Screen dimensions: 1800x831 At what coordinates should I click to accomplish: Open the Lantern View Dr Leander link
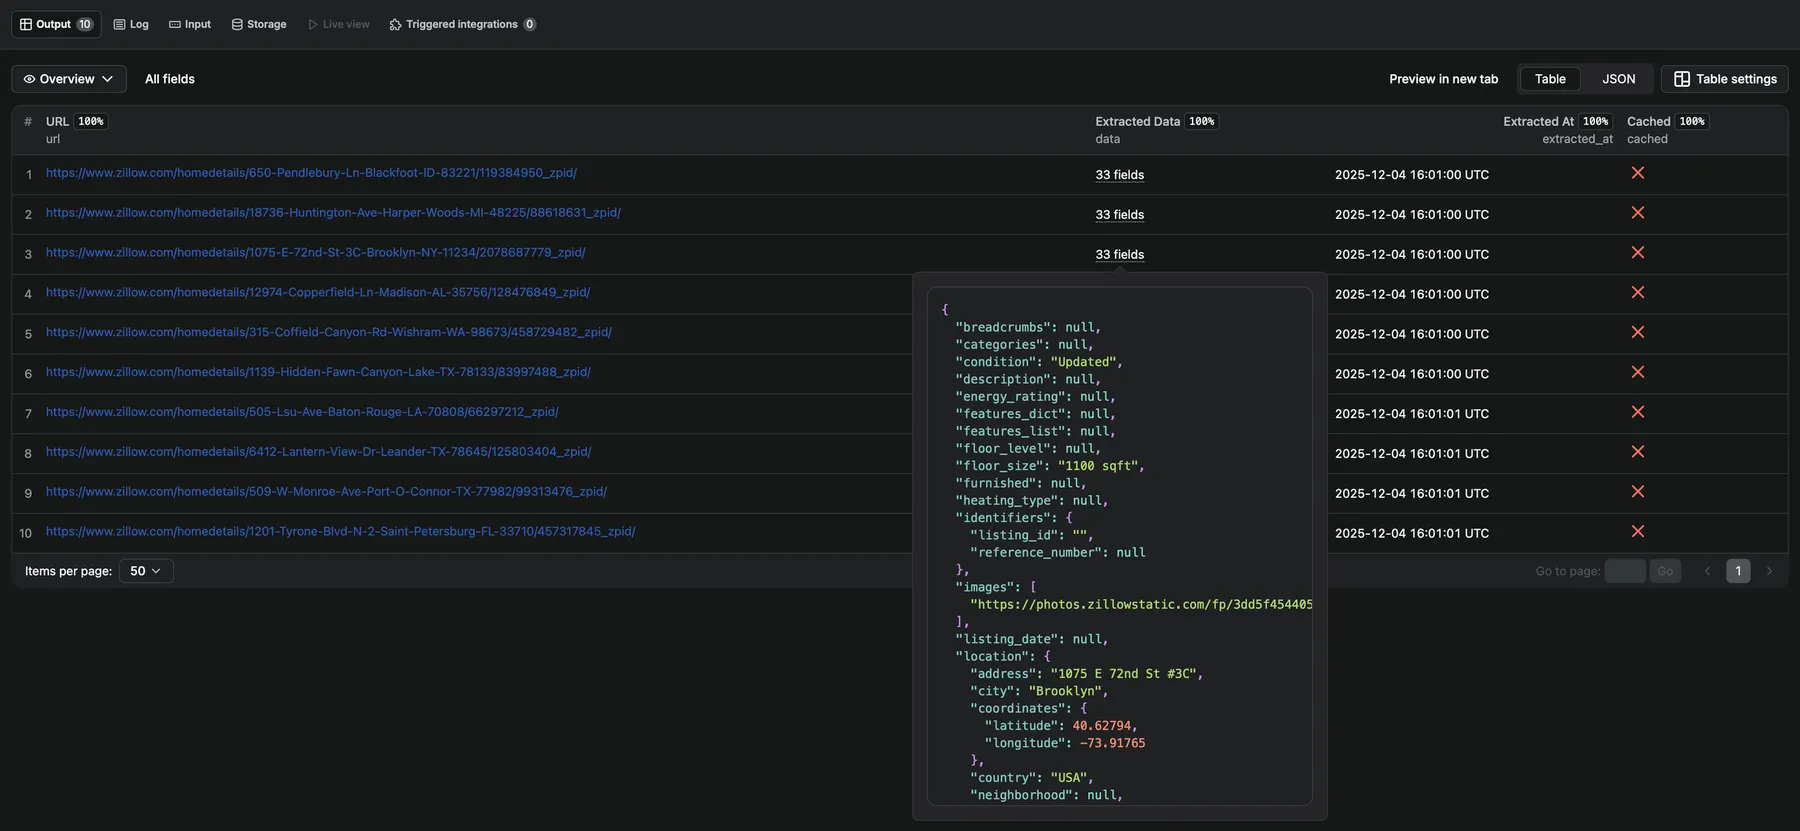click(x=318, y=452)
